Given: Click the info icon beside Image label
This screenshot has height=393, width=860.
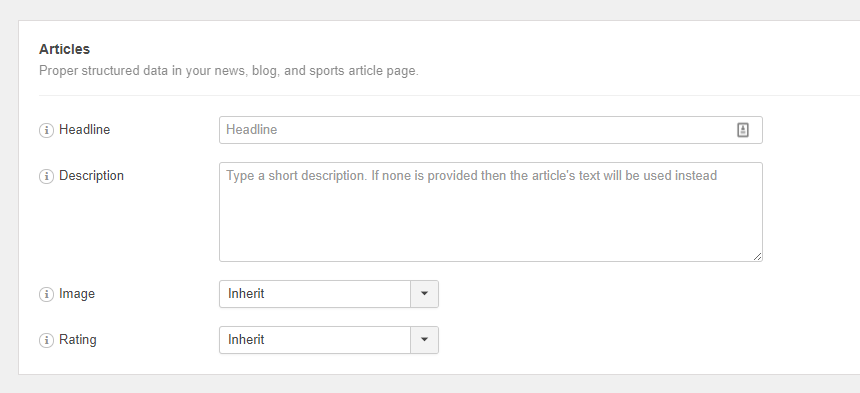Looking at the screenshot, I should click(46, 294).
